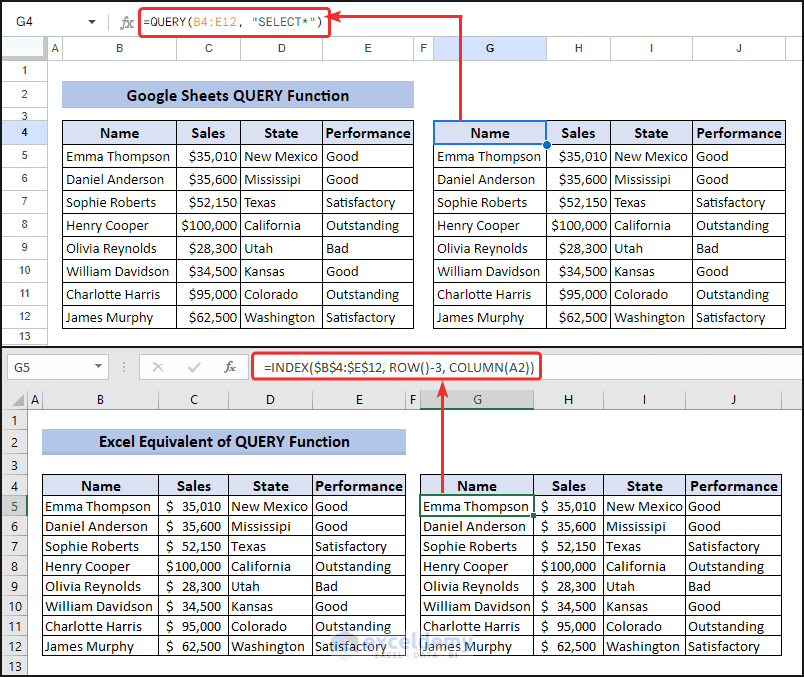Screen dimensions: 804x677
Task: Click $100,000 in Excel column C
Action: (x=194, y=566)
